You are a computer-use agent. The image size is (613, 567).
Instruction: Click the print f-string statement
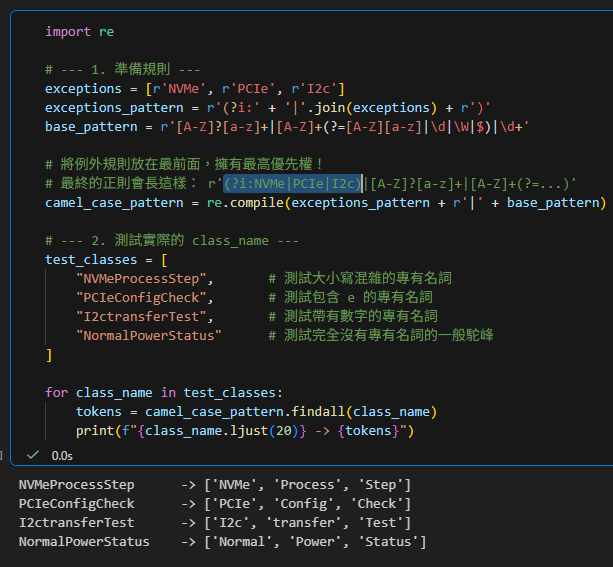point(245,430)
